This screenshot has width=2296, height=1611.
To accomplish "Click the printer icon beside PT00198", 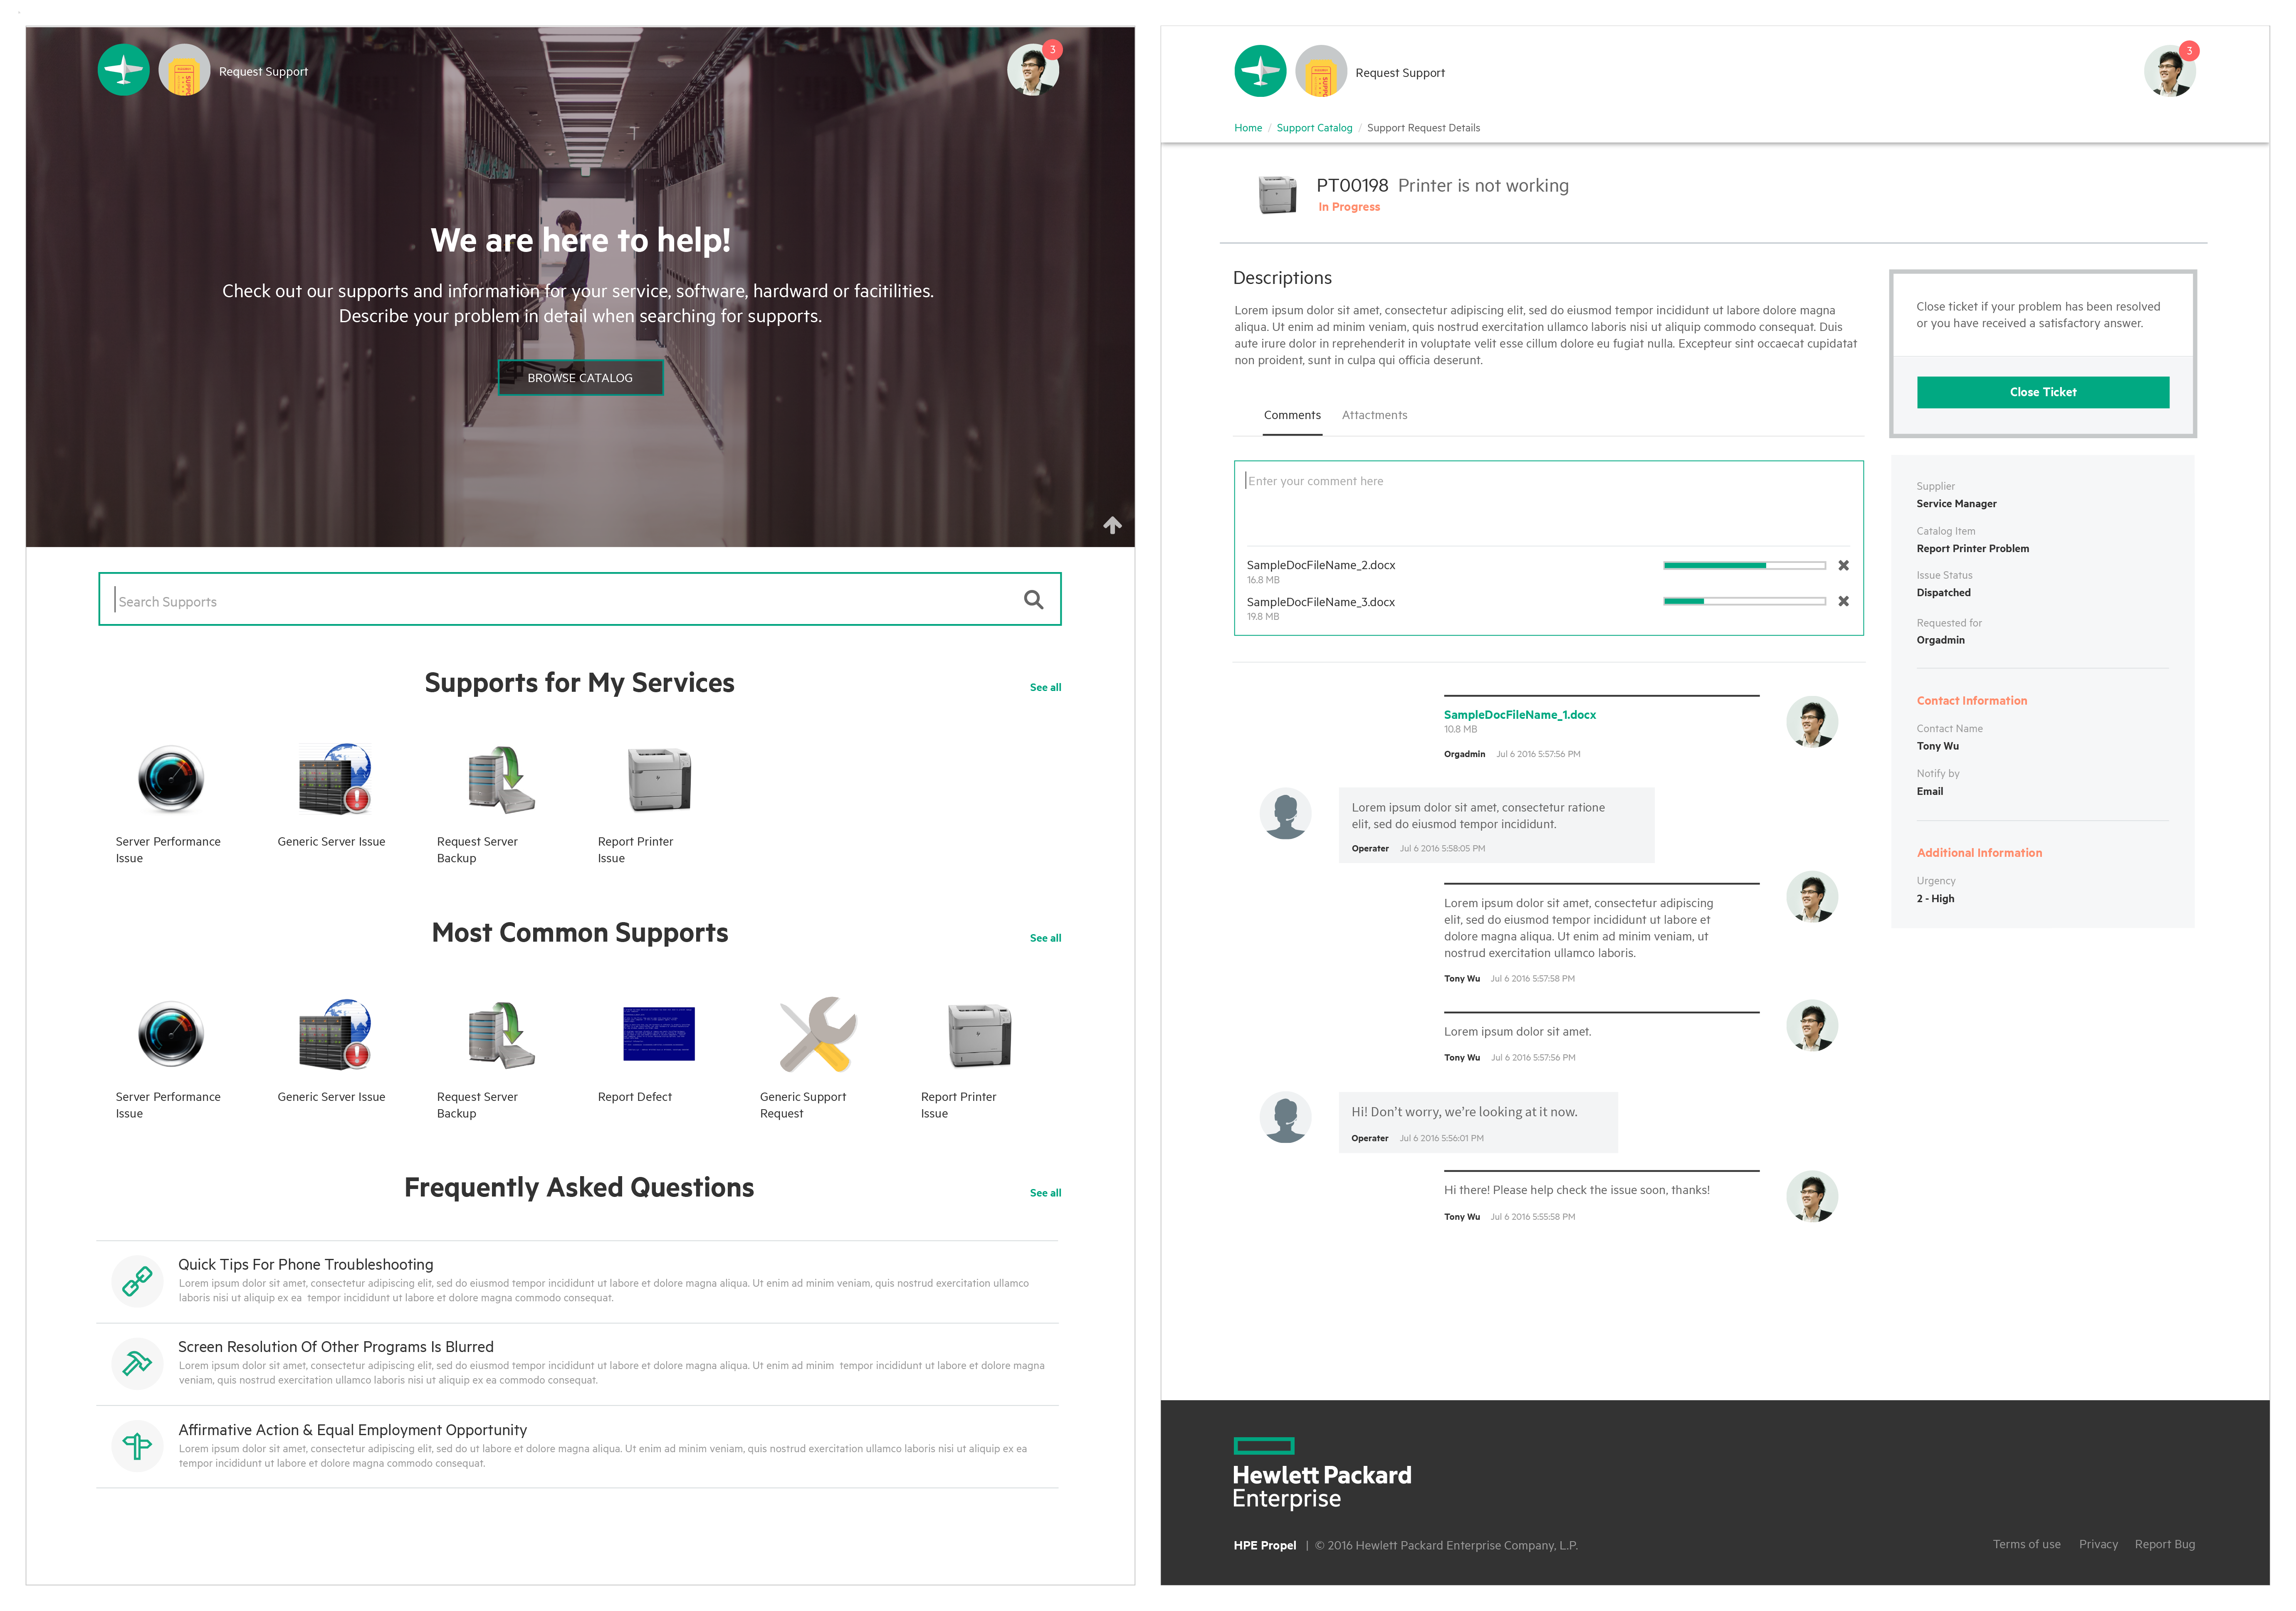I will [x=1277, y=194].
